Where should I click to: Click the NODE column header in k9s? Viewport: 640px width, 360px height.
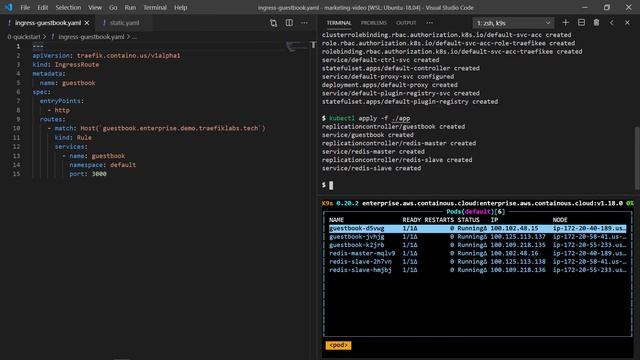pos(560,220)
